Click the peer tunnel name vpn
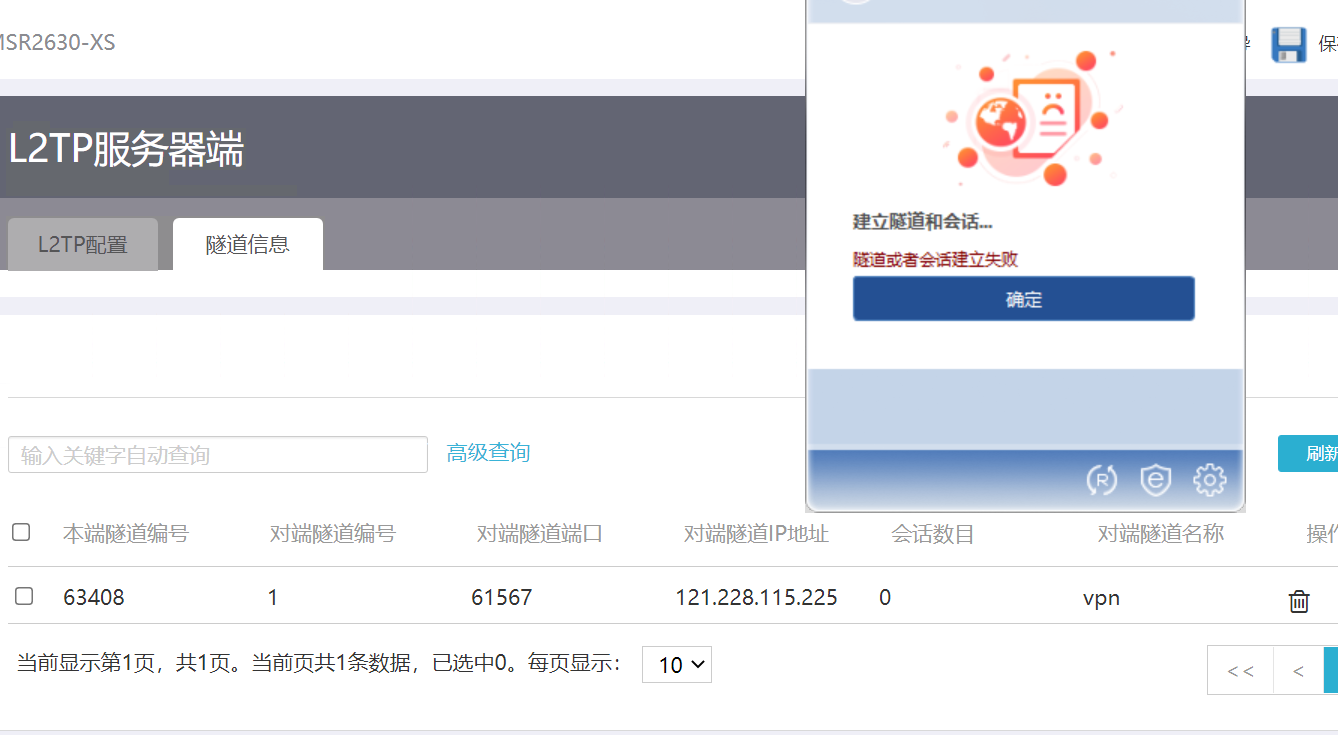Image resolution: width=1338 pixels, height=735 pixels. [x=1101, y=598]
